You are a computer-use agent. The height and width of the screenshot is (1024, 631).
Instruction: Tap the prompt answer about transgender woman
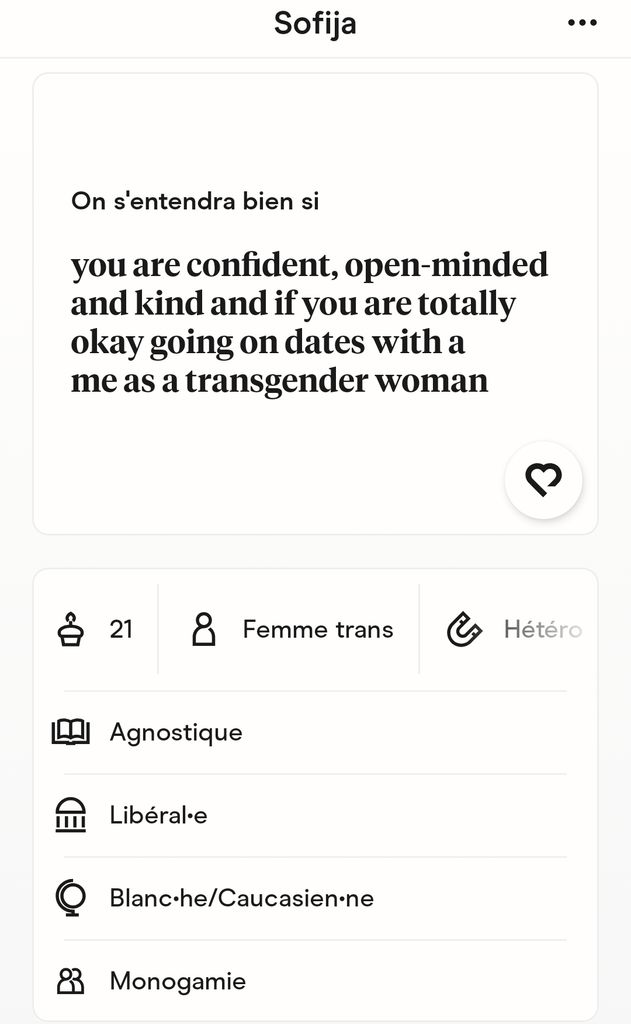tap(309, 323)
